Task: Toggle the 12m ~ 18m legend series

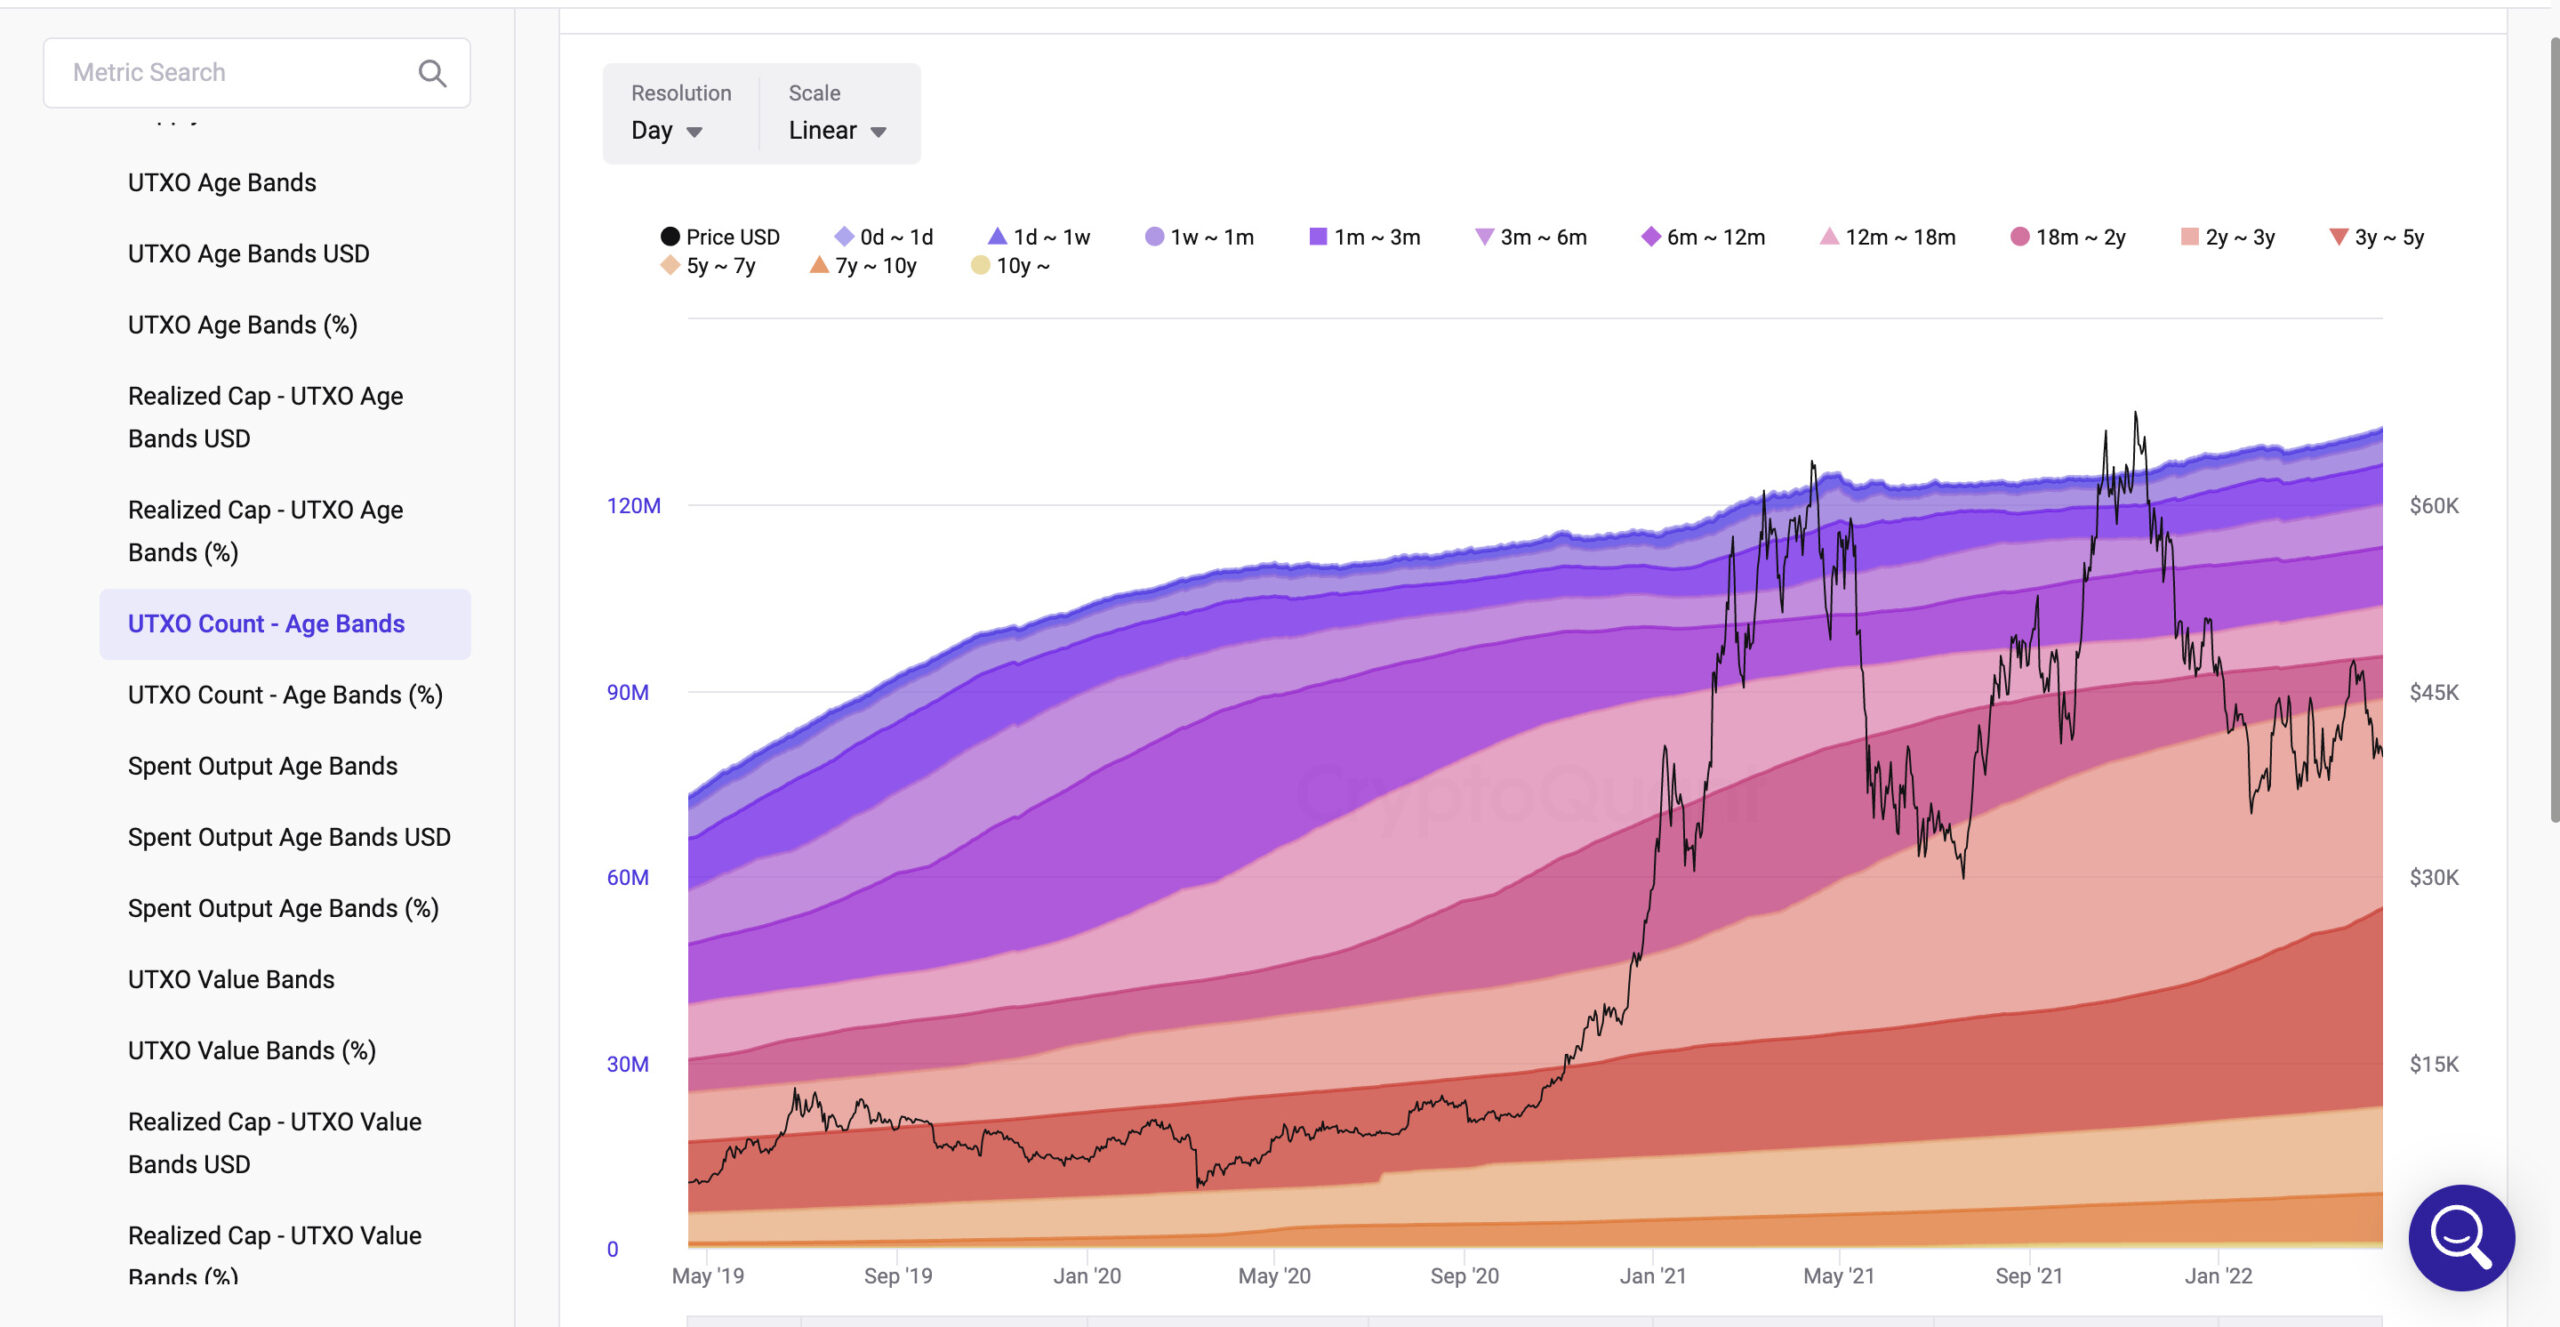Action: pyautogui.click(x=1888, y=237)
